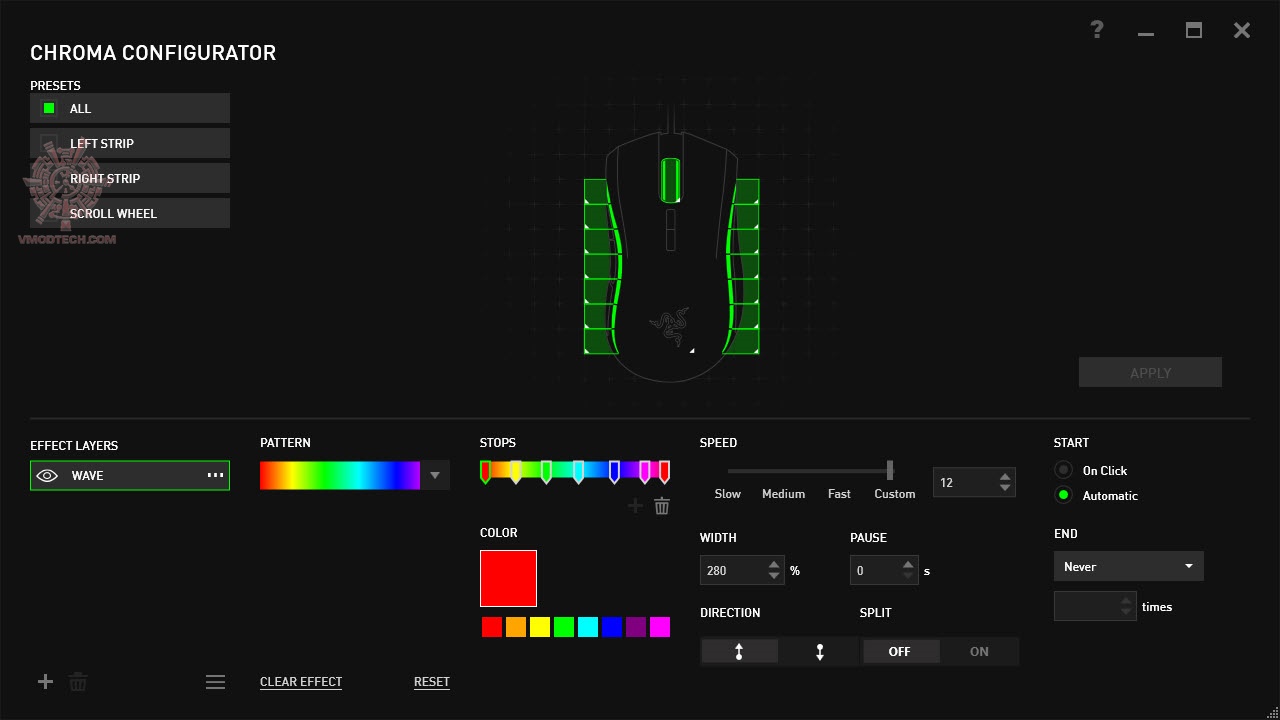The image size is (1280, 720).
Task: Choose the Fast speed label
Action: coord(839,494)
